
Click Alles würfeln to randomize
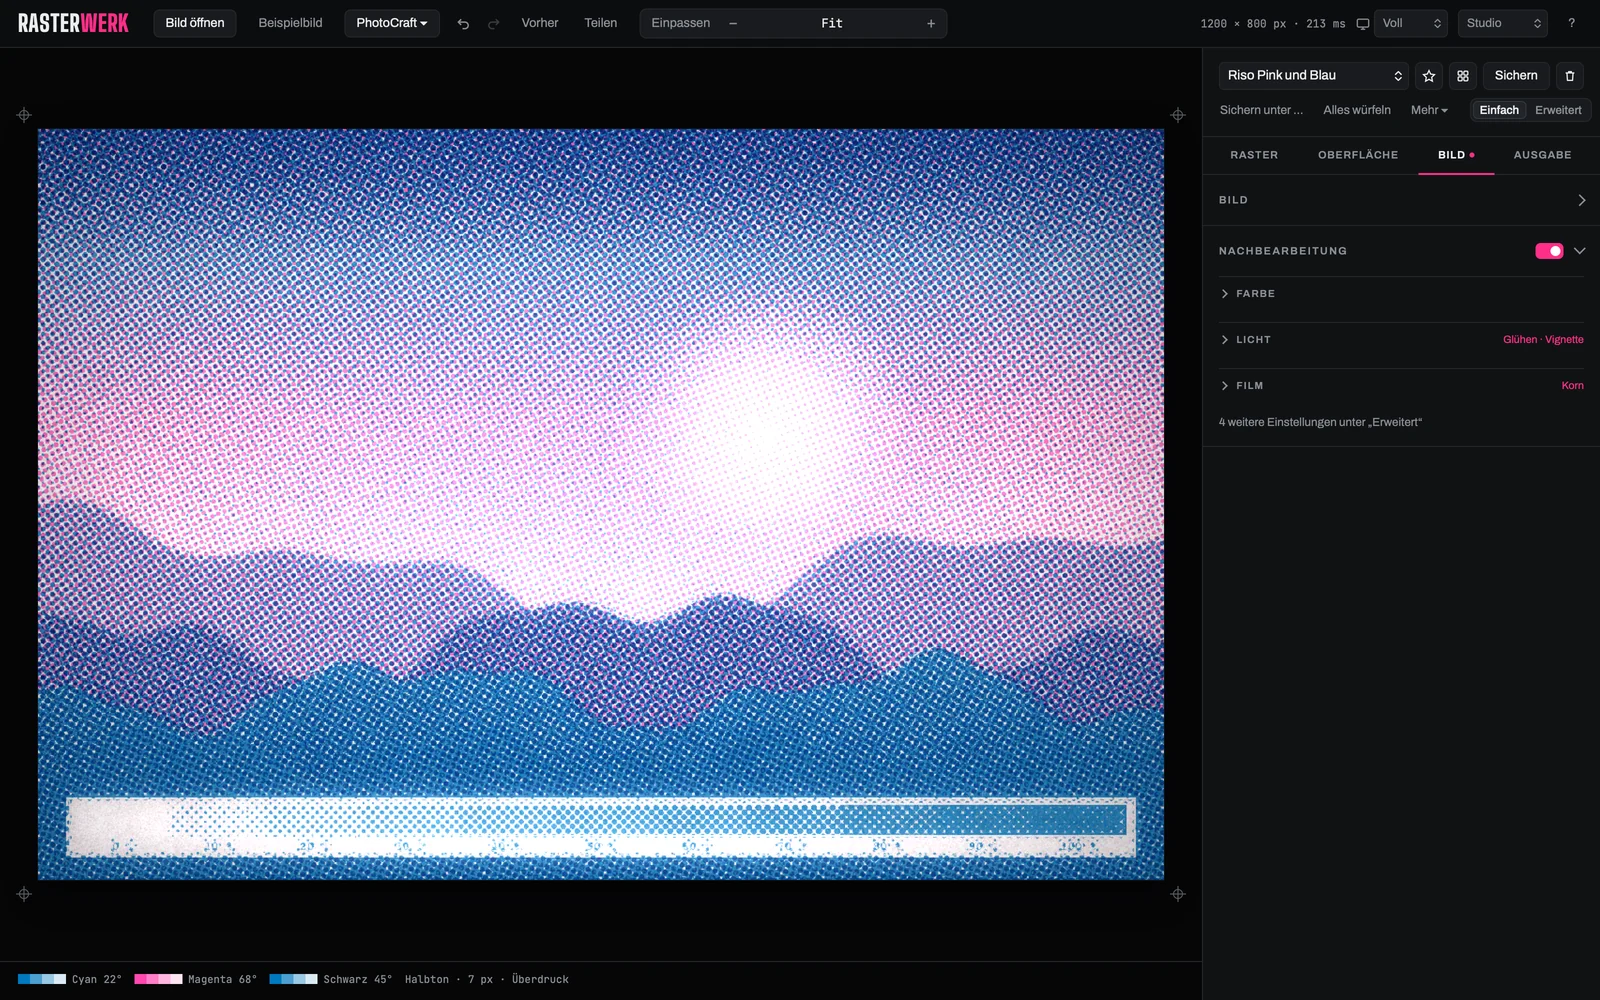[x=1357, y=110]
